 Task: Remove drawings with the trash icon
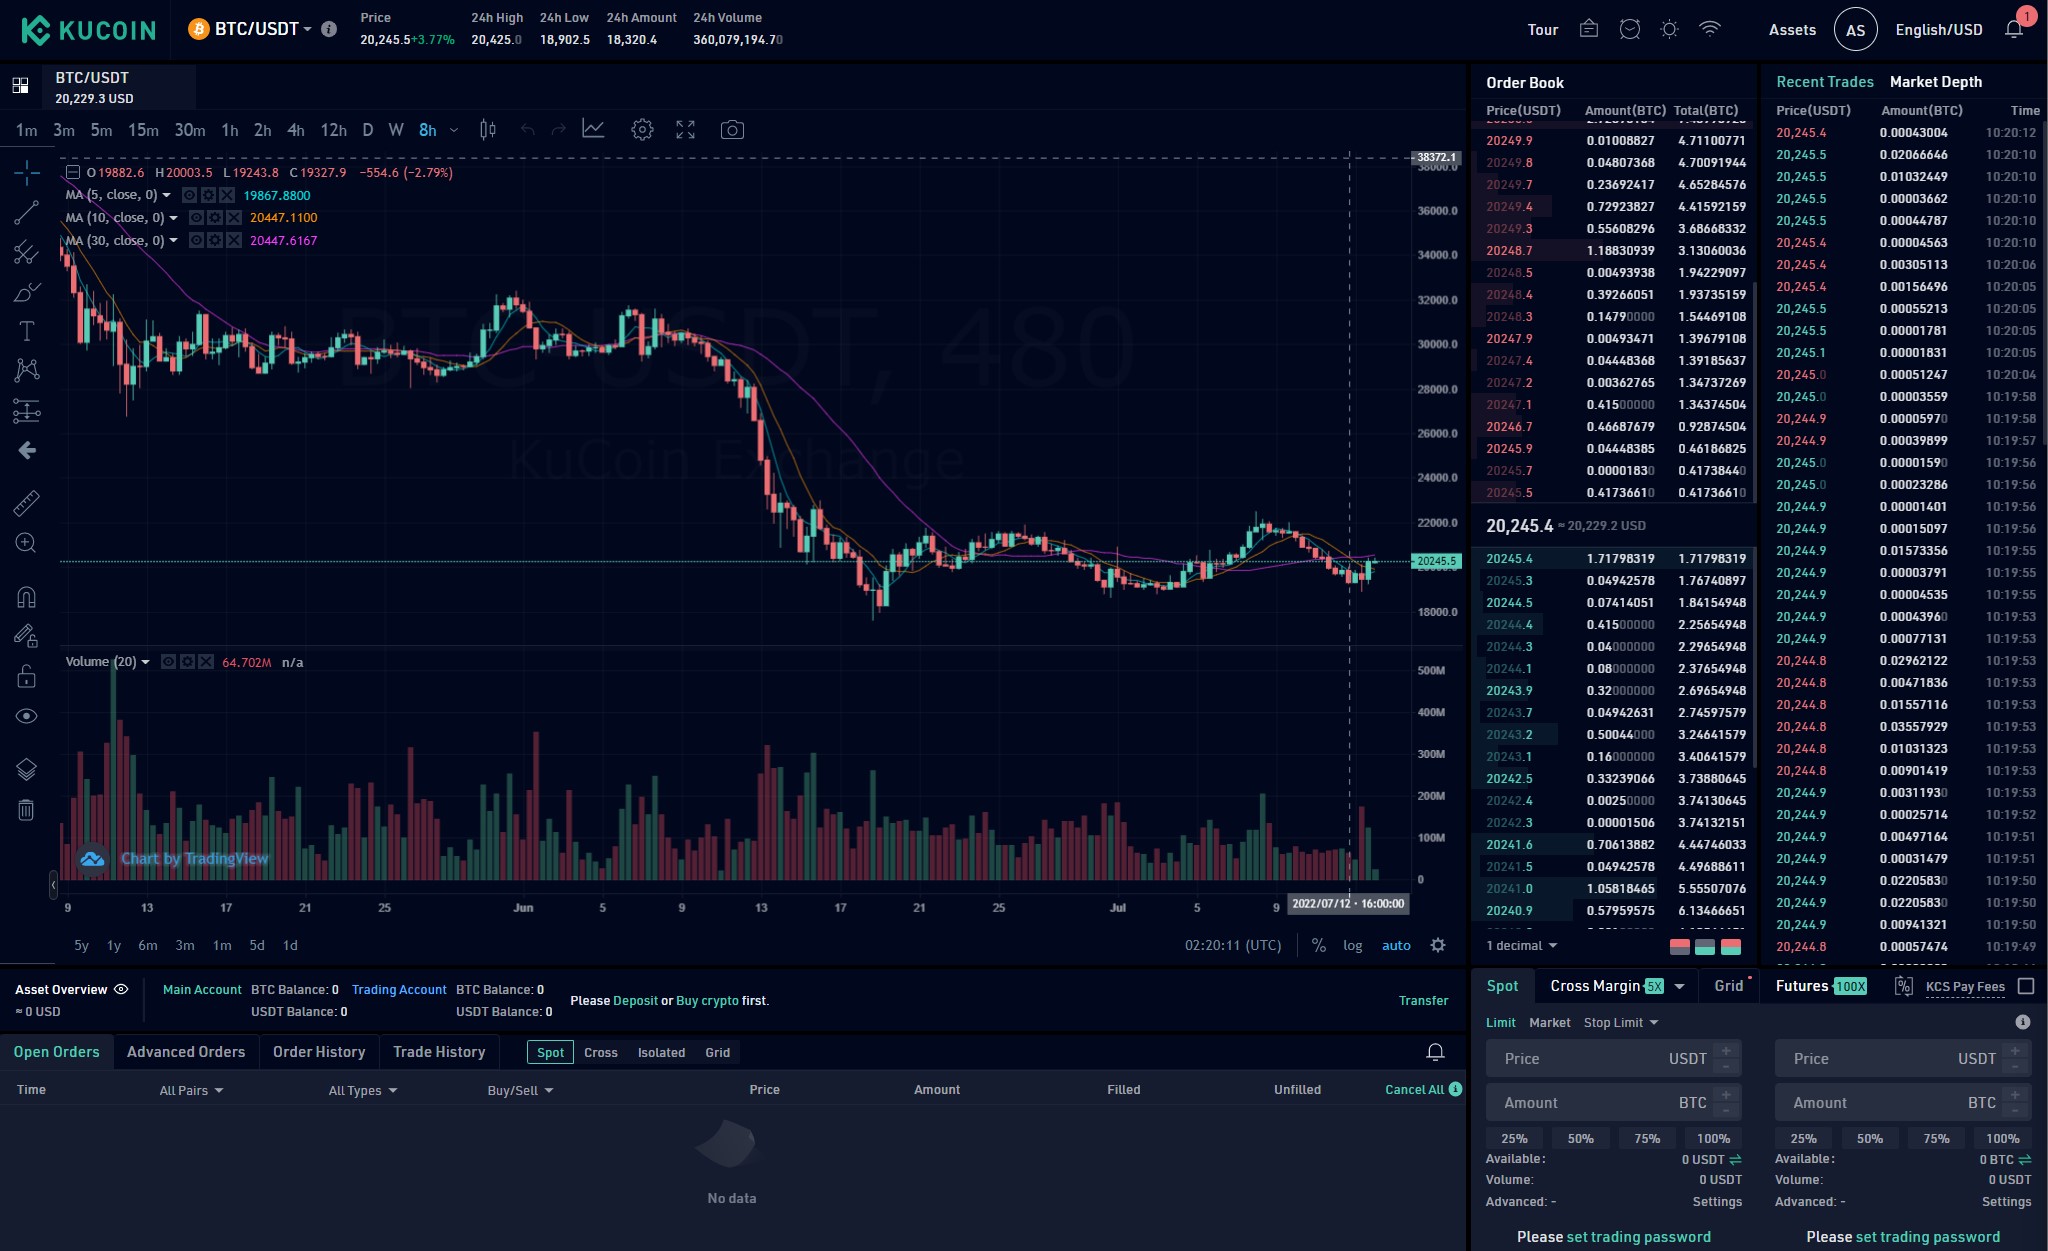[27, 809]
